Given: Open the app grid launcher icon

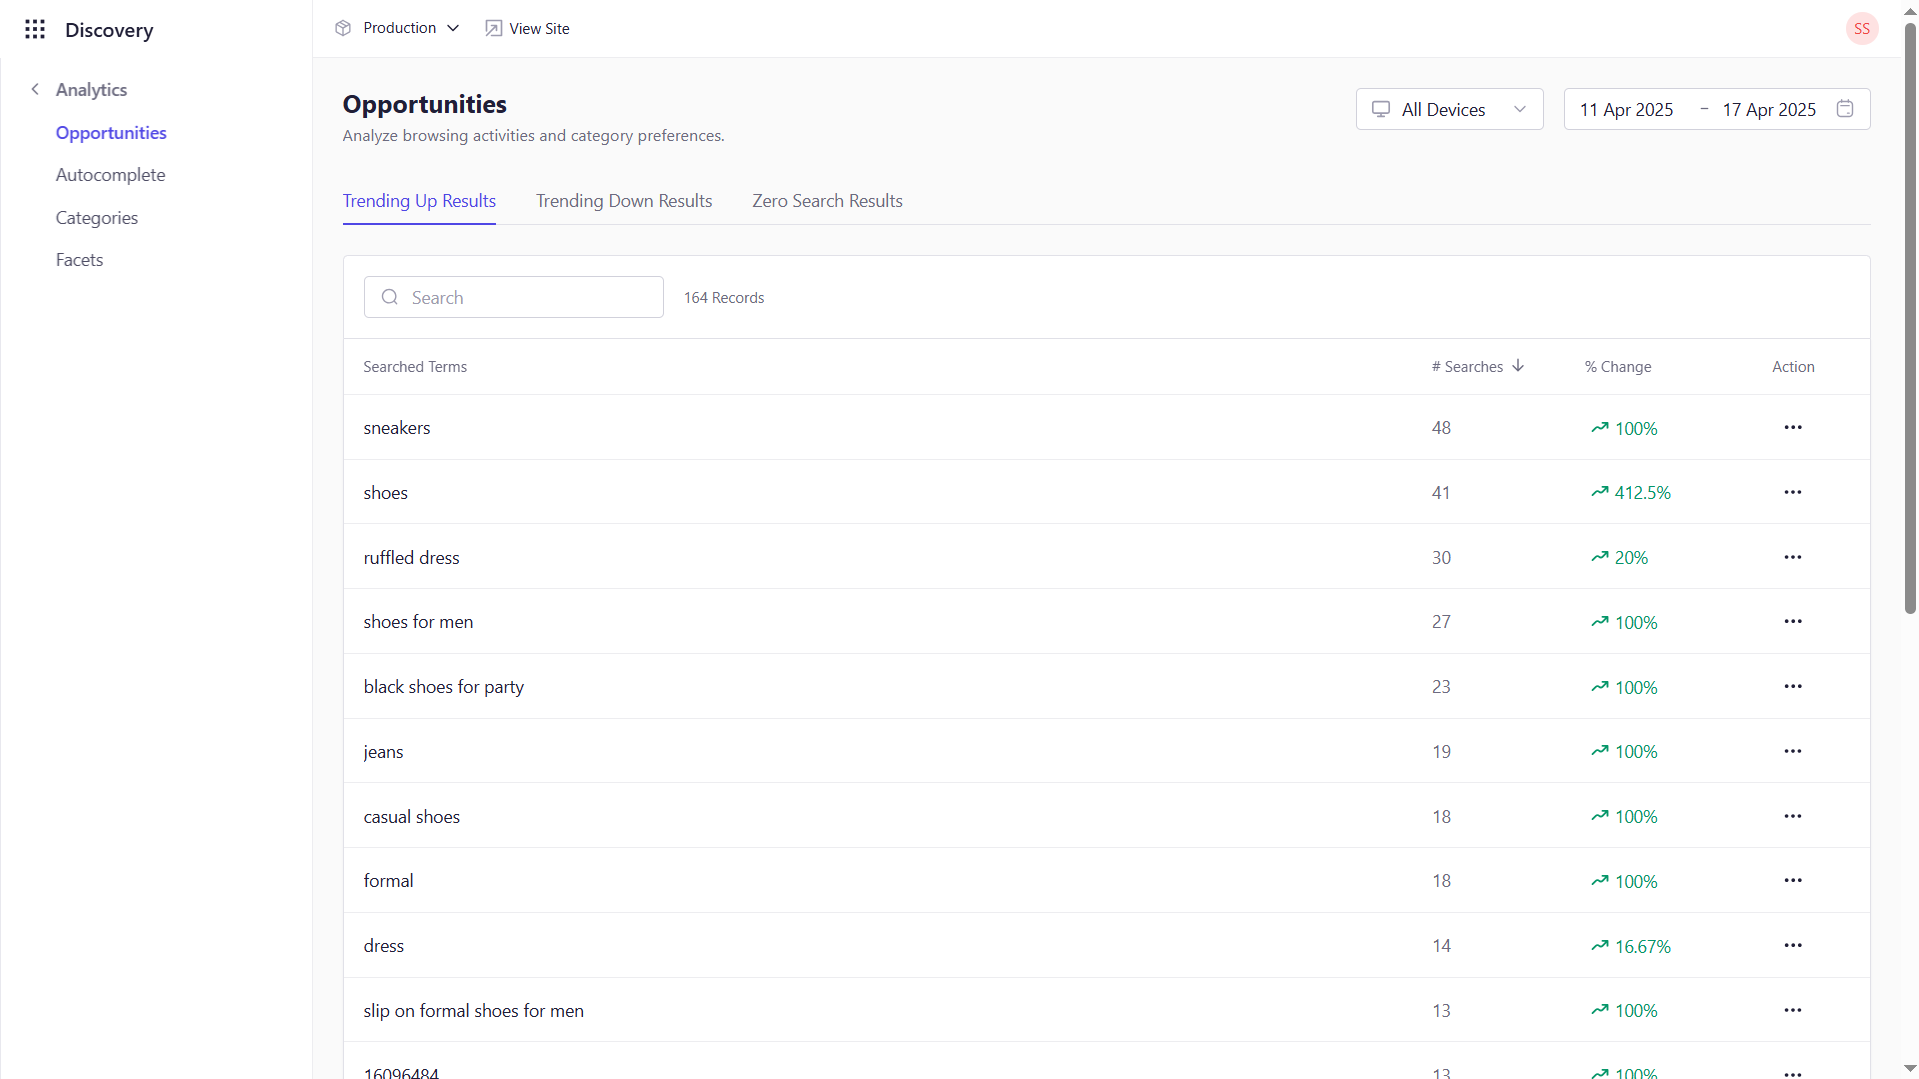Looking at the screenshot, I should pos(35,29).
